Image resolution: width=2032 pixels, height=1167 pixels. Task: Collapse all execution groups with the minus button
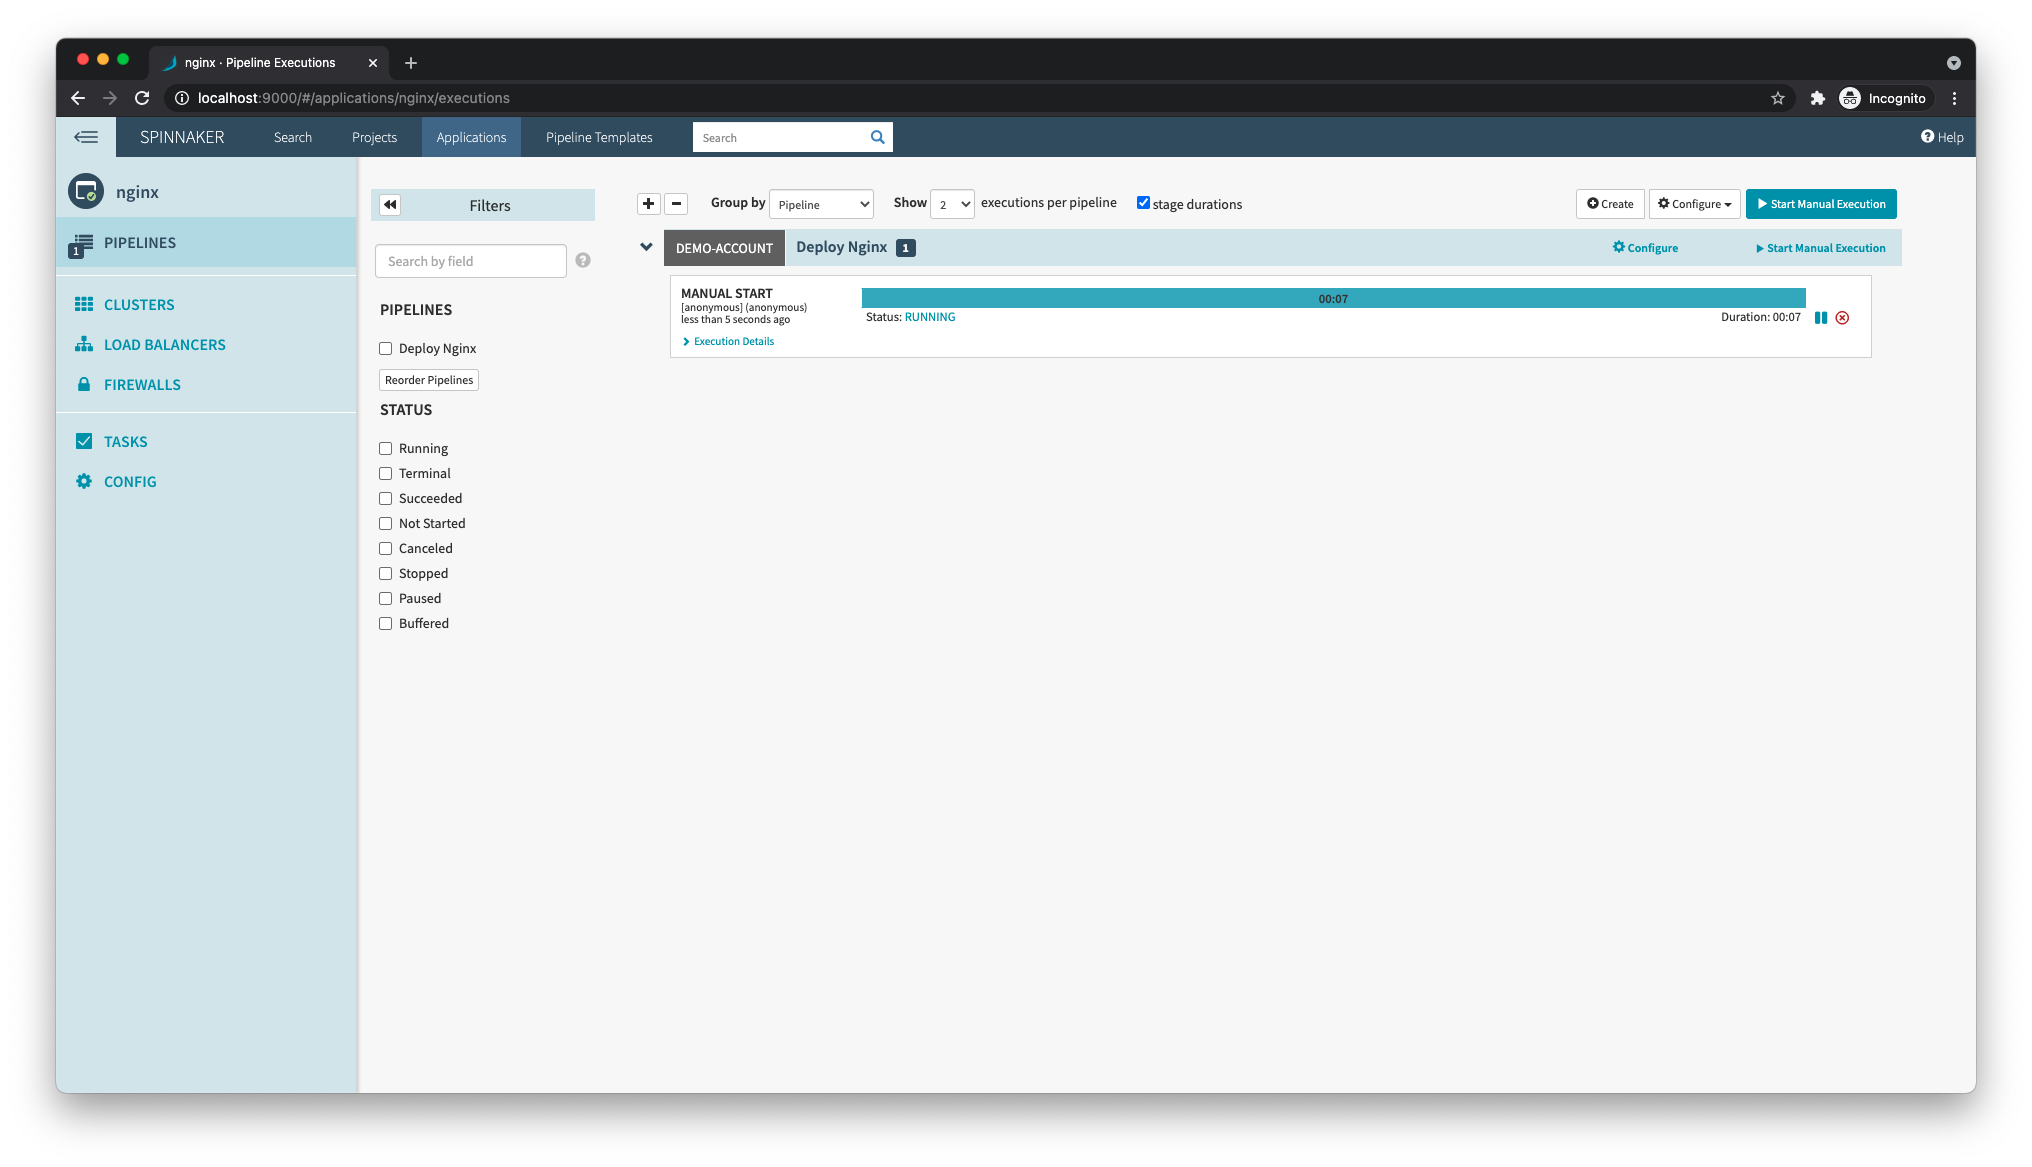(676, 204)
